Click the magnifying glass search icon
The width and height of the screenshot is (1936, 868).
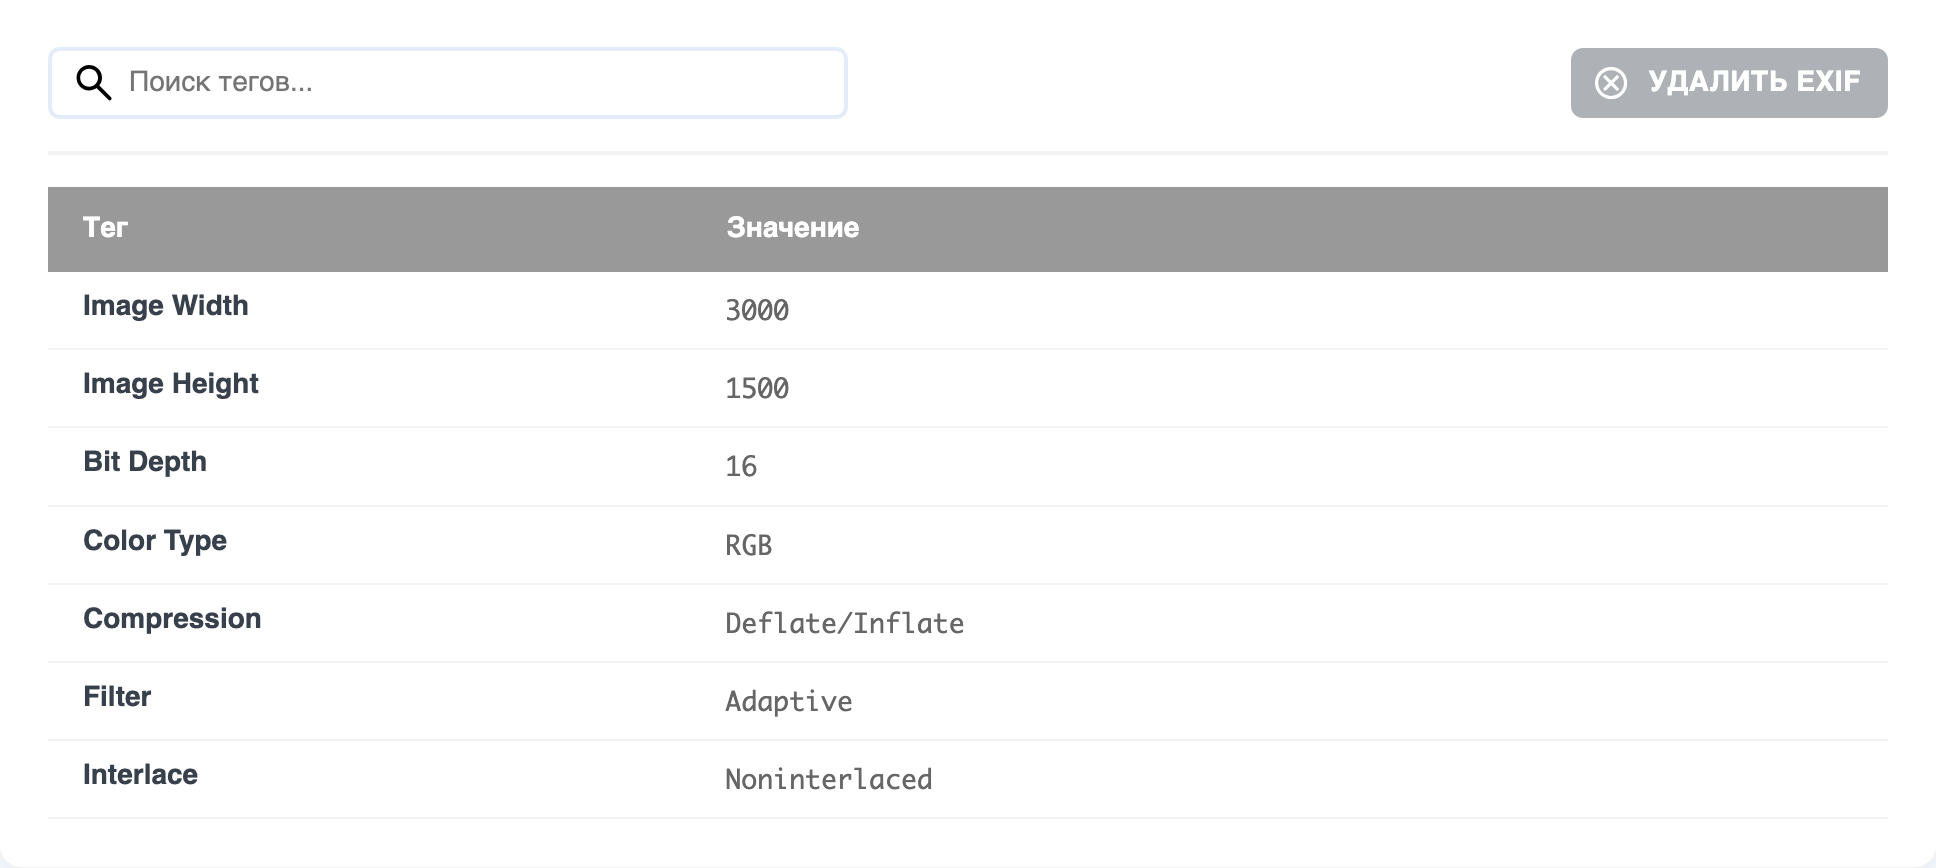click(94, 83)
